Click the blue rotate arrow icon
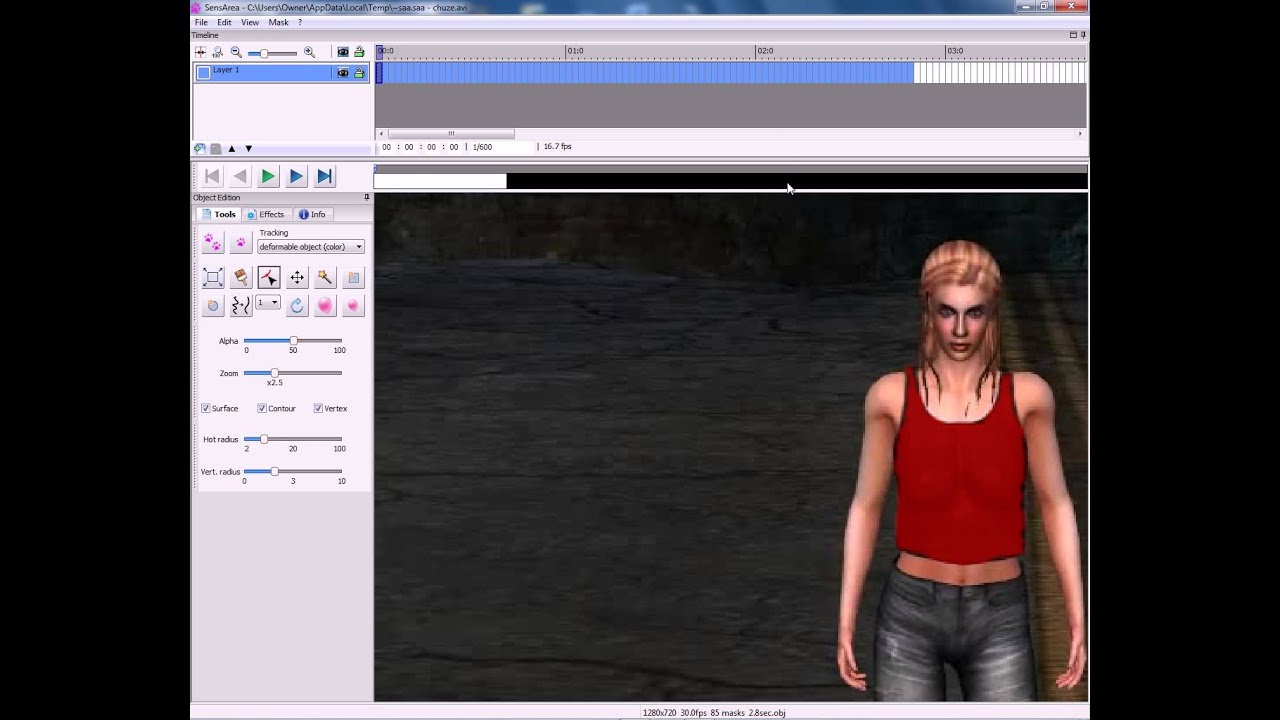Viewport: 1280px width, 720px height. coord(297,306)
